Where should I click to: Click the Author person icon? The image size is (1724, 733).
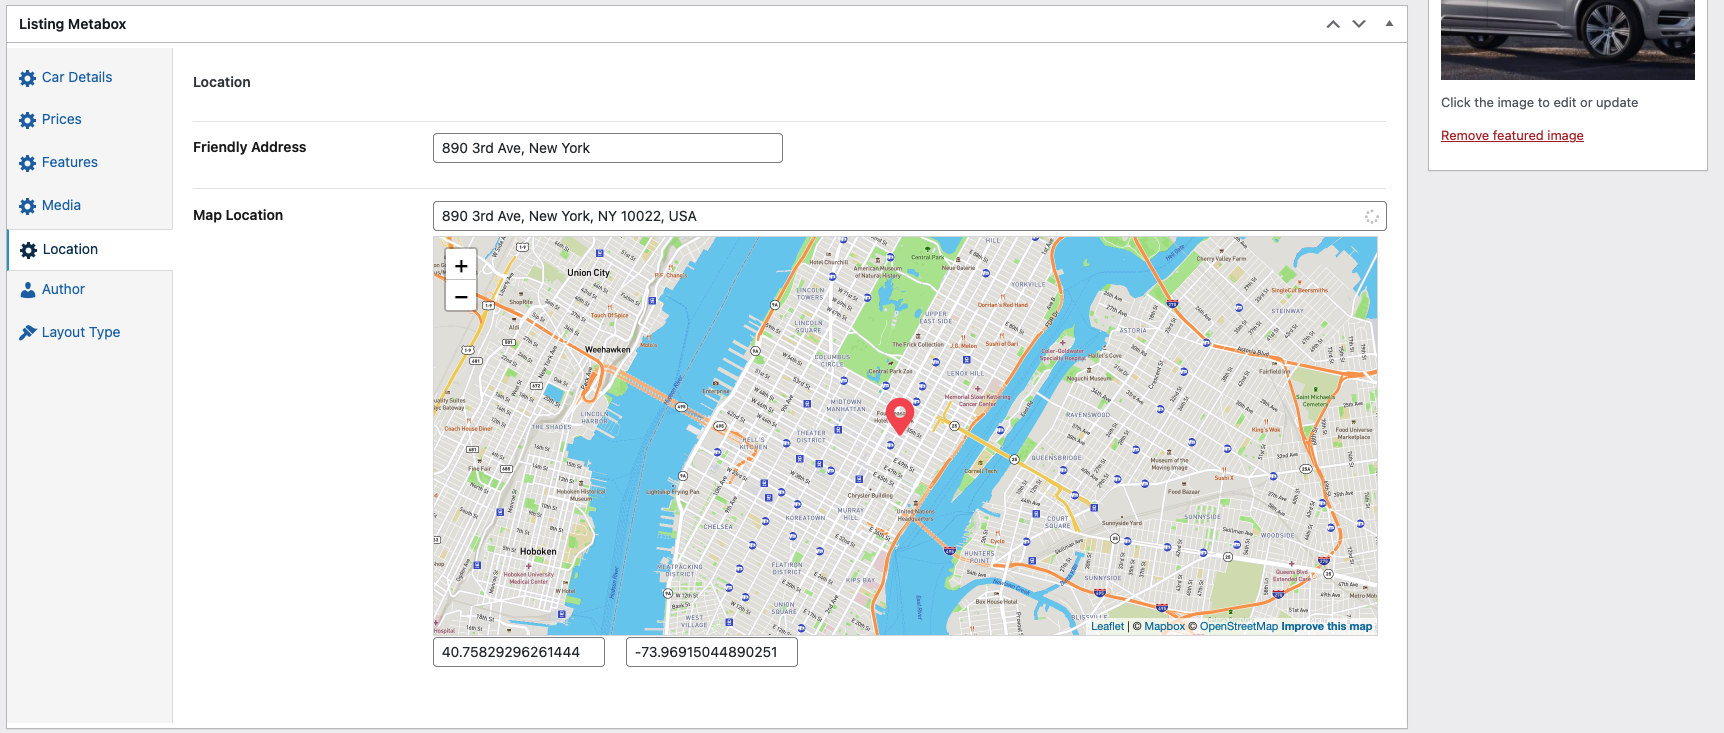pos(28,290)
